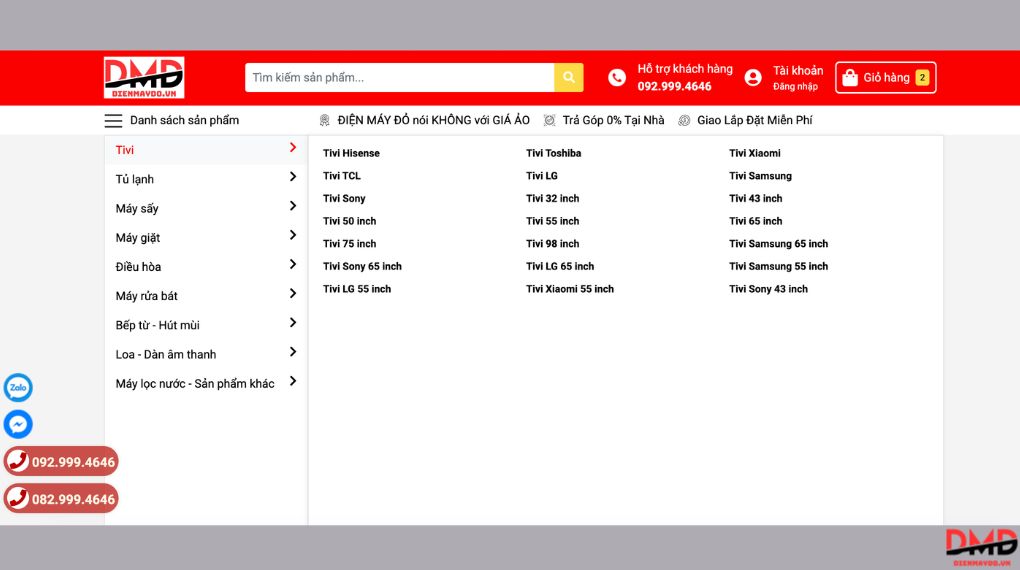
Task: Click the Đăng nhập login link
Action: [795, 87]
